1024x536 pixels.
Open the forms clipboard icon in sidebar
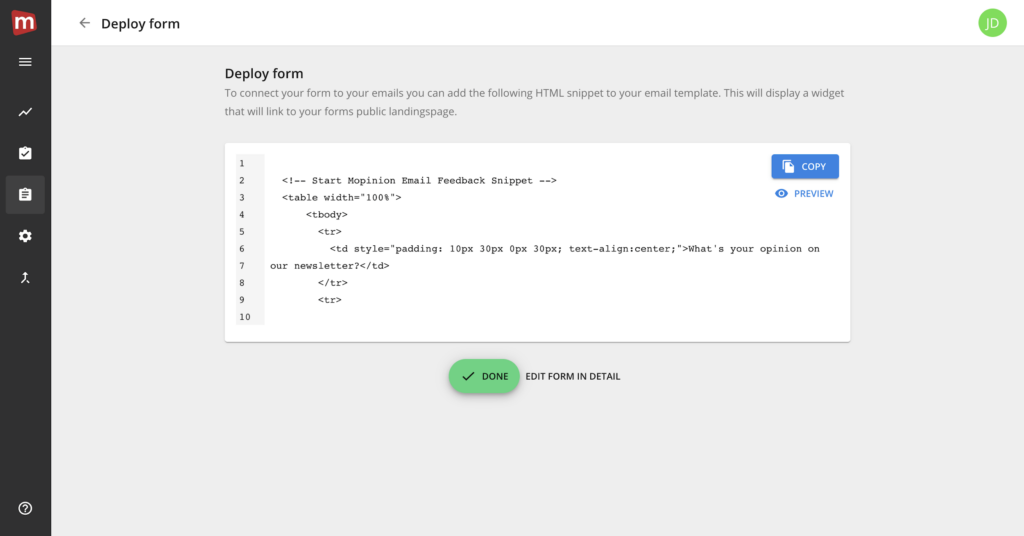click(x=25, y=195)
